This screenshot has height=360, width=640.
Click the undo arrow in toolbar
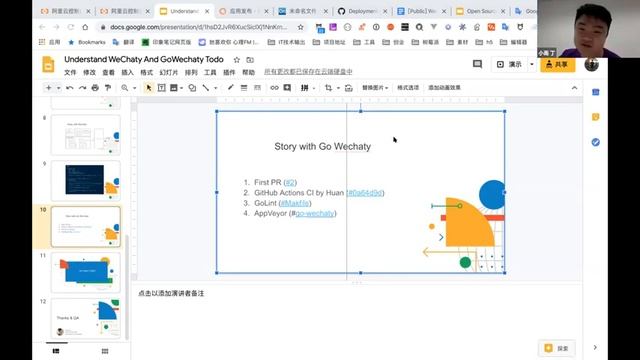coord(70,88)
